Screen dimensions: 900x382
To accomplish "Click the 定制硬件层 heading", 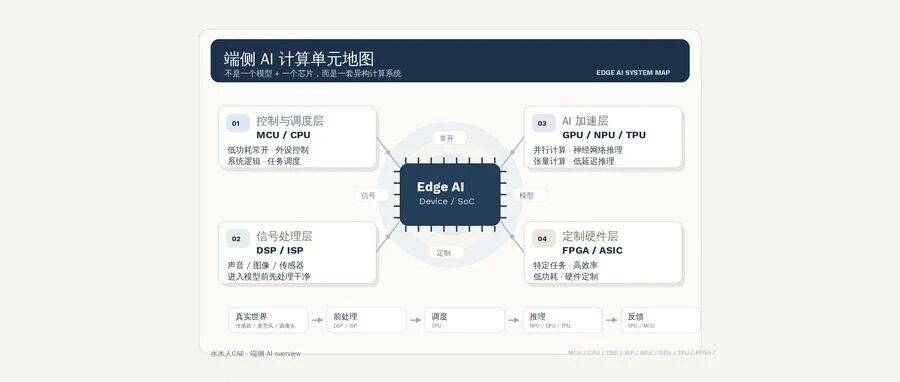I will [x=590, y=236].
